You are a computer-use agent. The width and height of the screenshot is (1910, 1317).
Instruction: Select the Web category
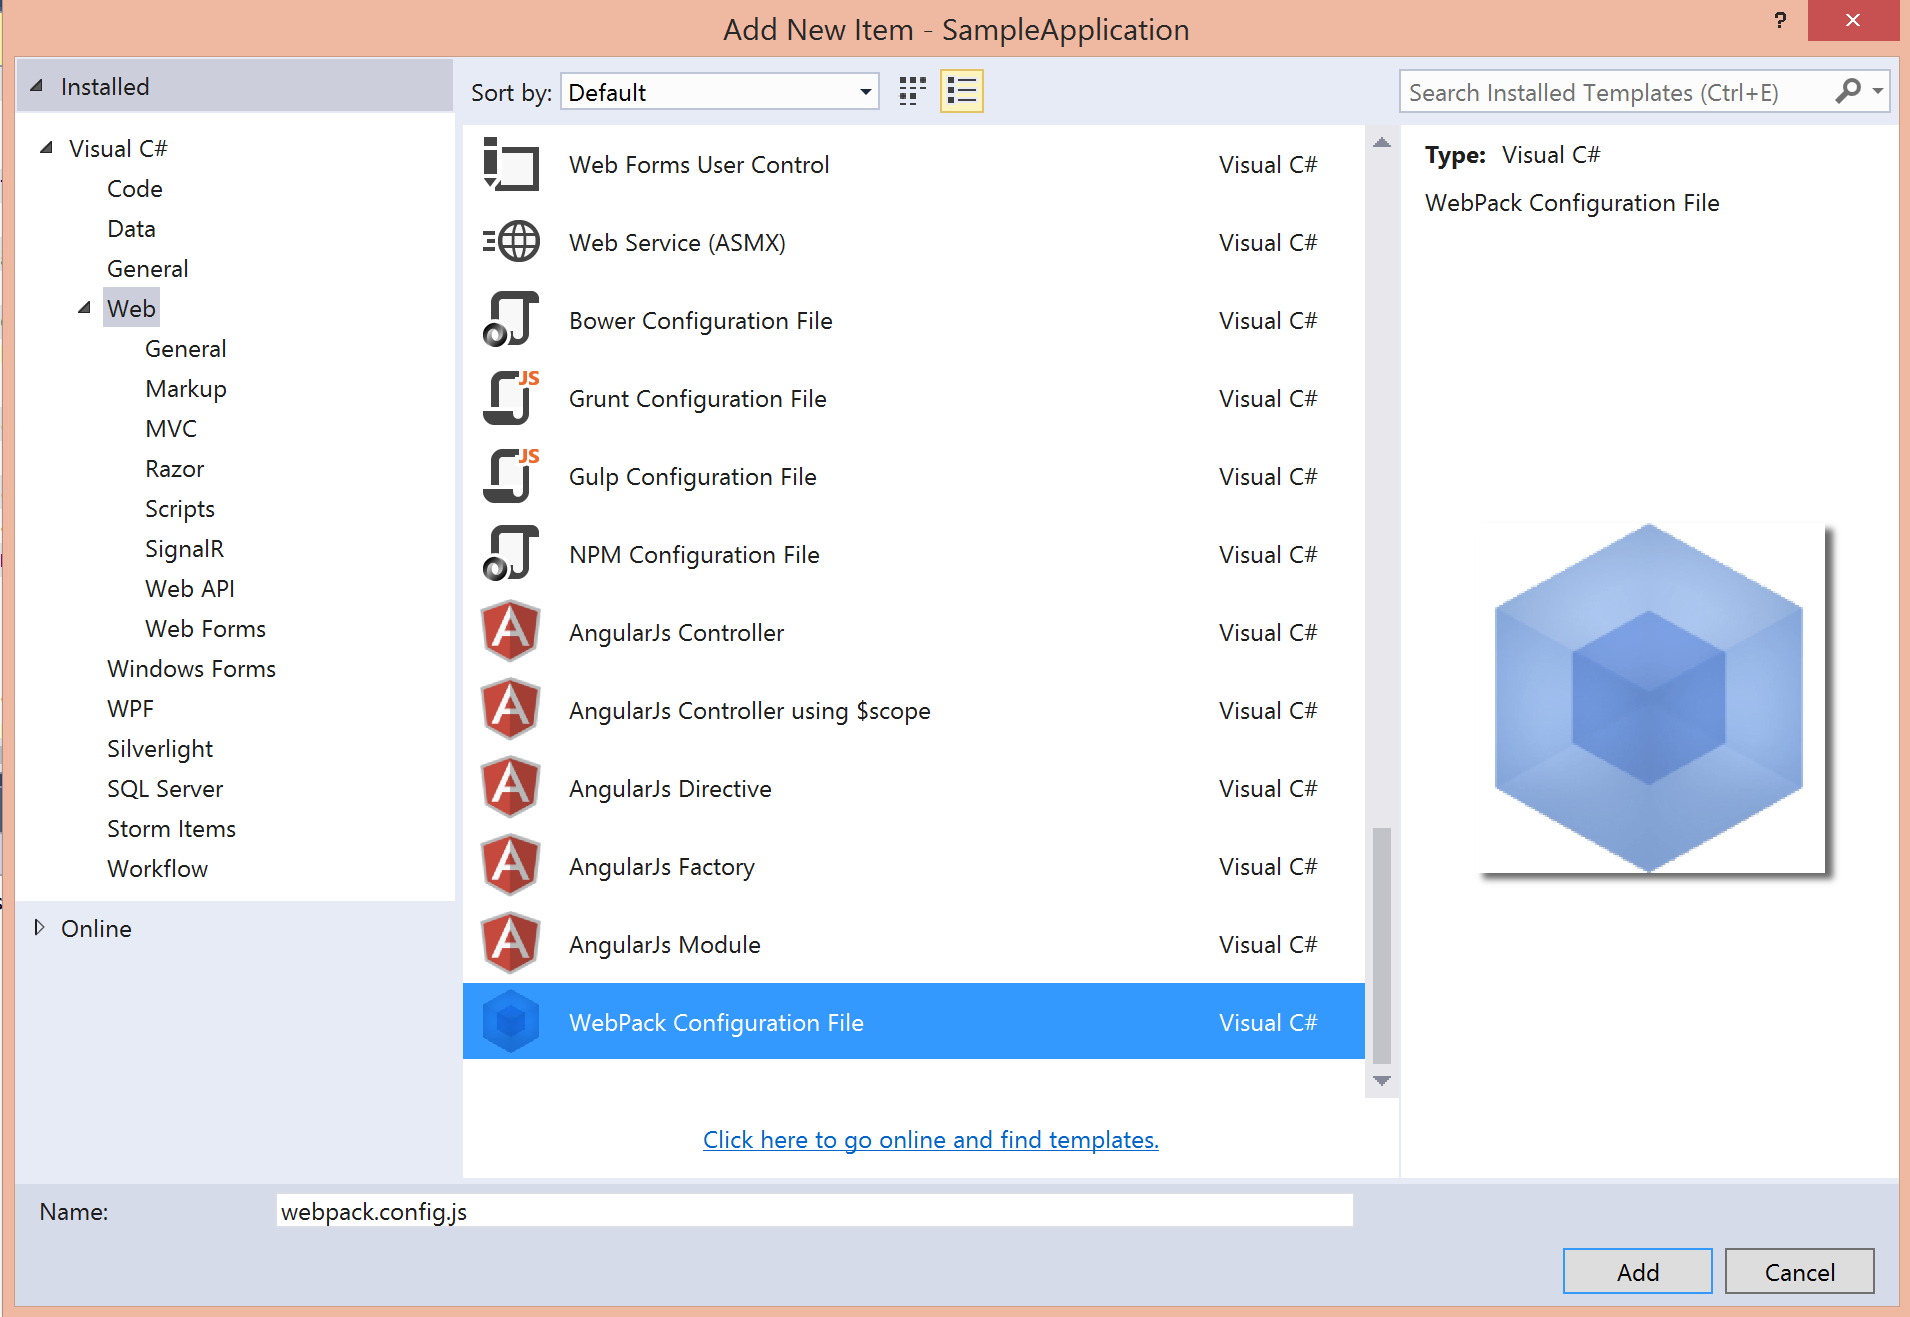point(131,308)
